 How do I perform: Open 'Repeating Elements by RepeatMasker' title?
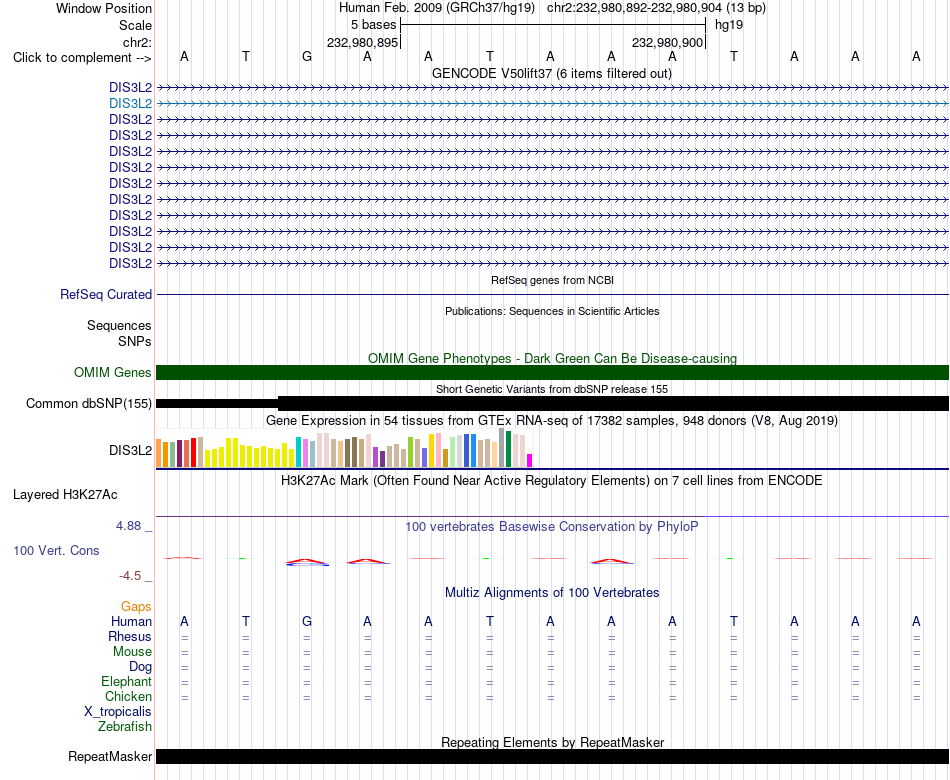pos(552,742)
